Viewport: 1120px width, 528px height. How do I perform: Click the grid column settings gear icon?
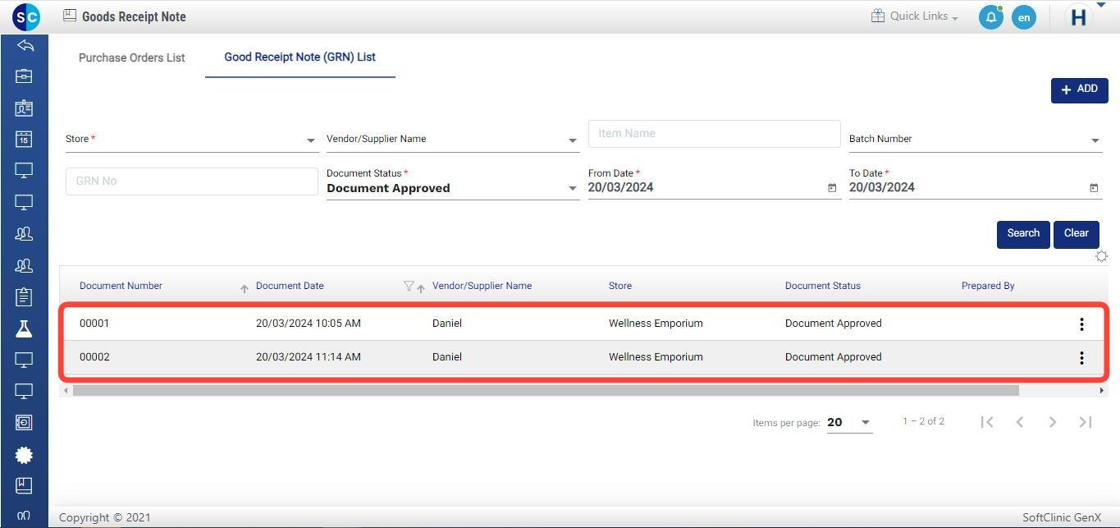tap(1101, 257)
